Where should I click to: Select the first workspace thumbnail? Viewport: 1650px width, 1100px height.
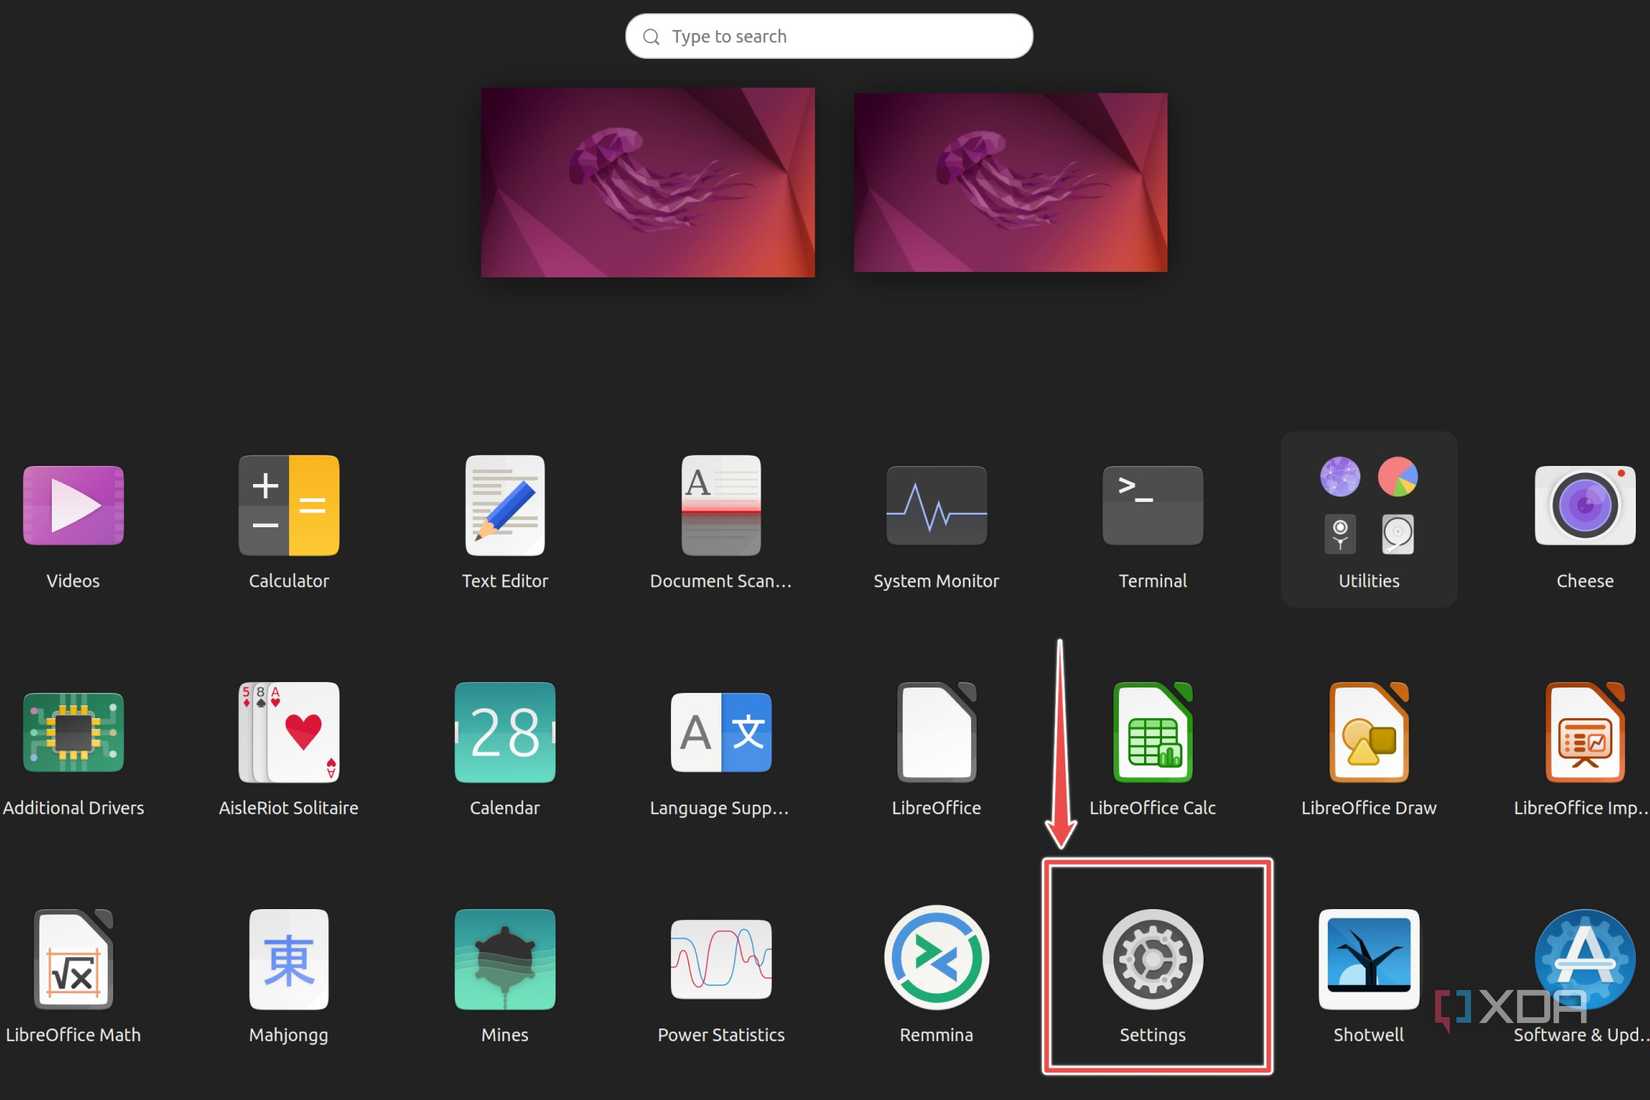[x=648, y=182]
